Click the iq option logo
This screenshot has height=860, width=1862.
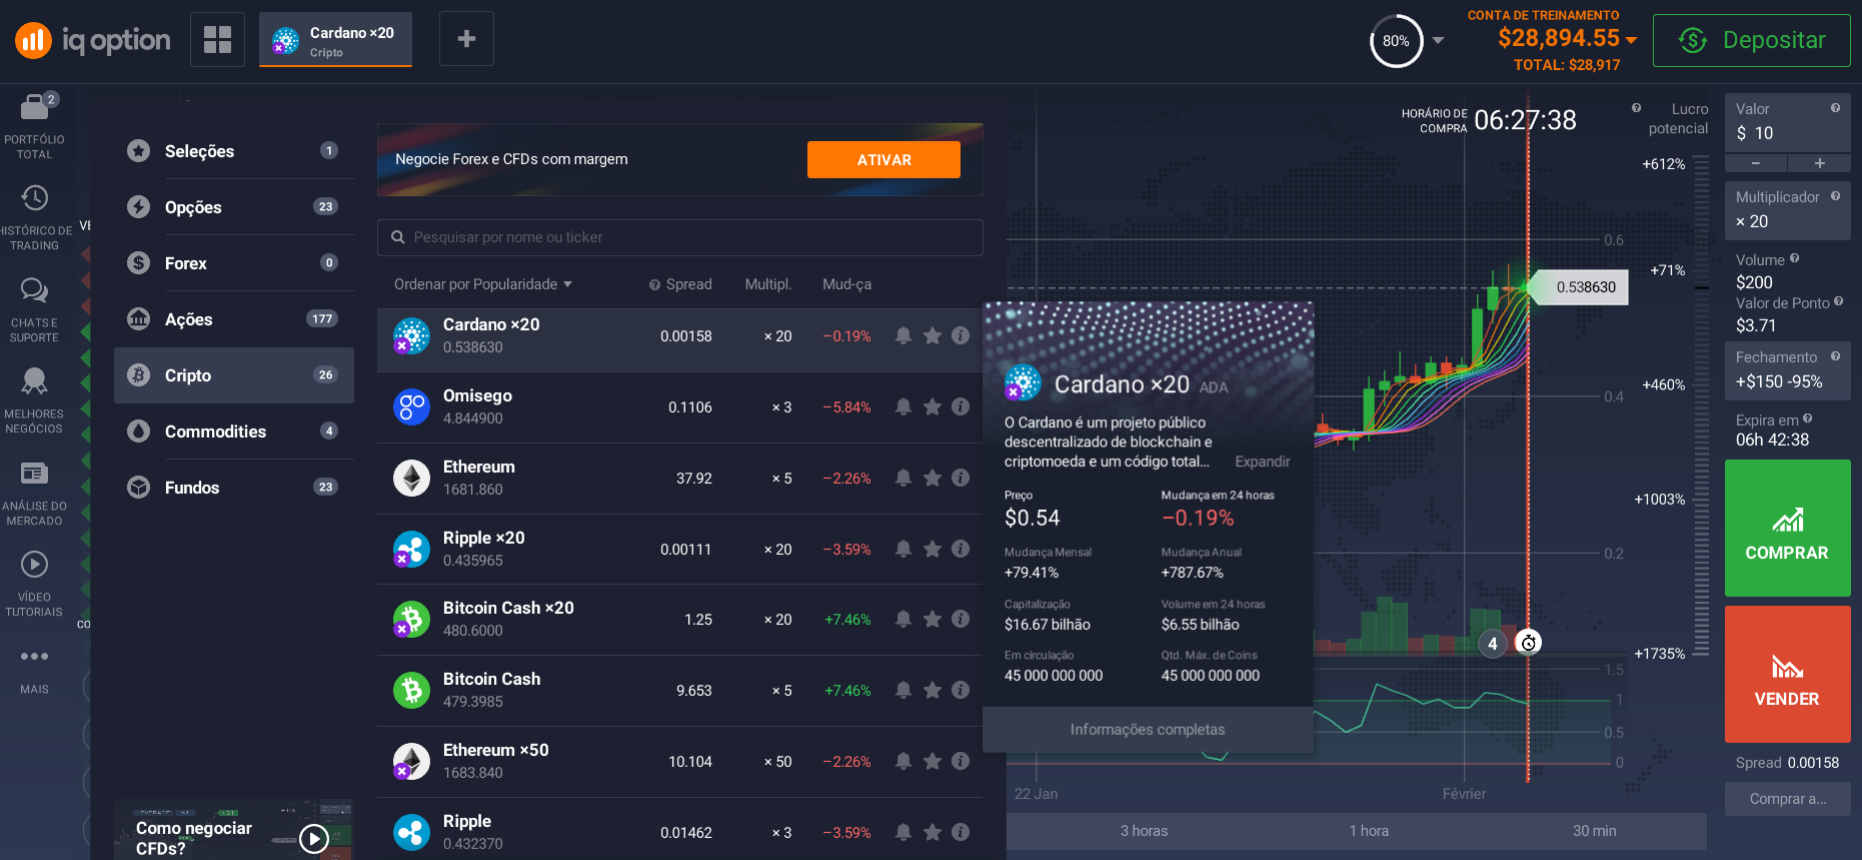[93, 40]
